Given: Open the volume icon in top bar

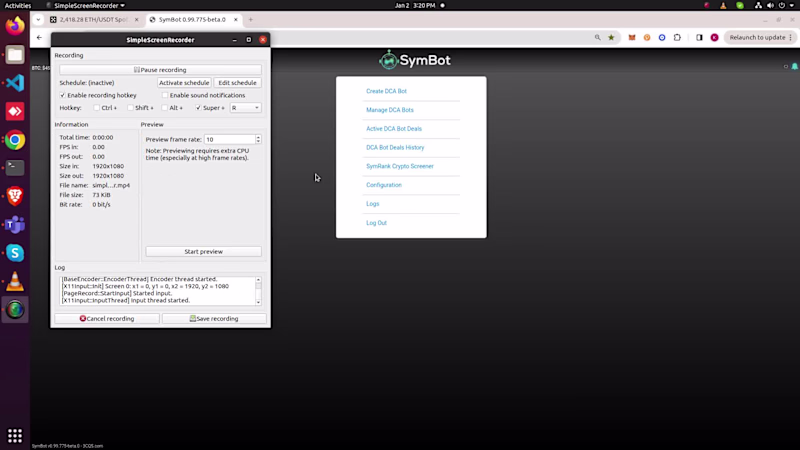Looking at the screenshot, I should click(770, 6).
